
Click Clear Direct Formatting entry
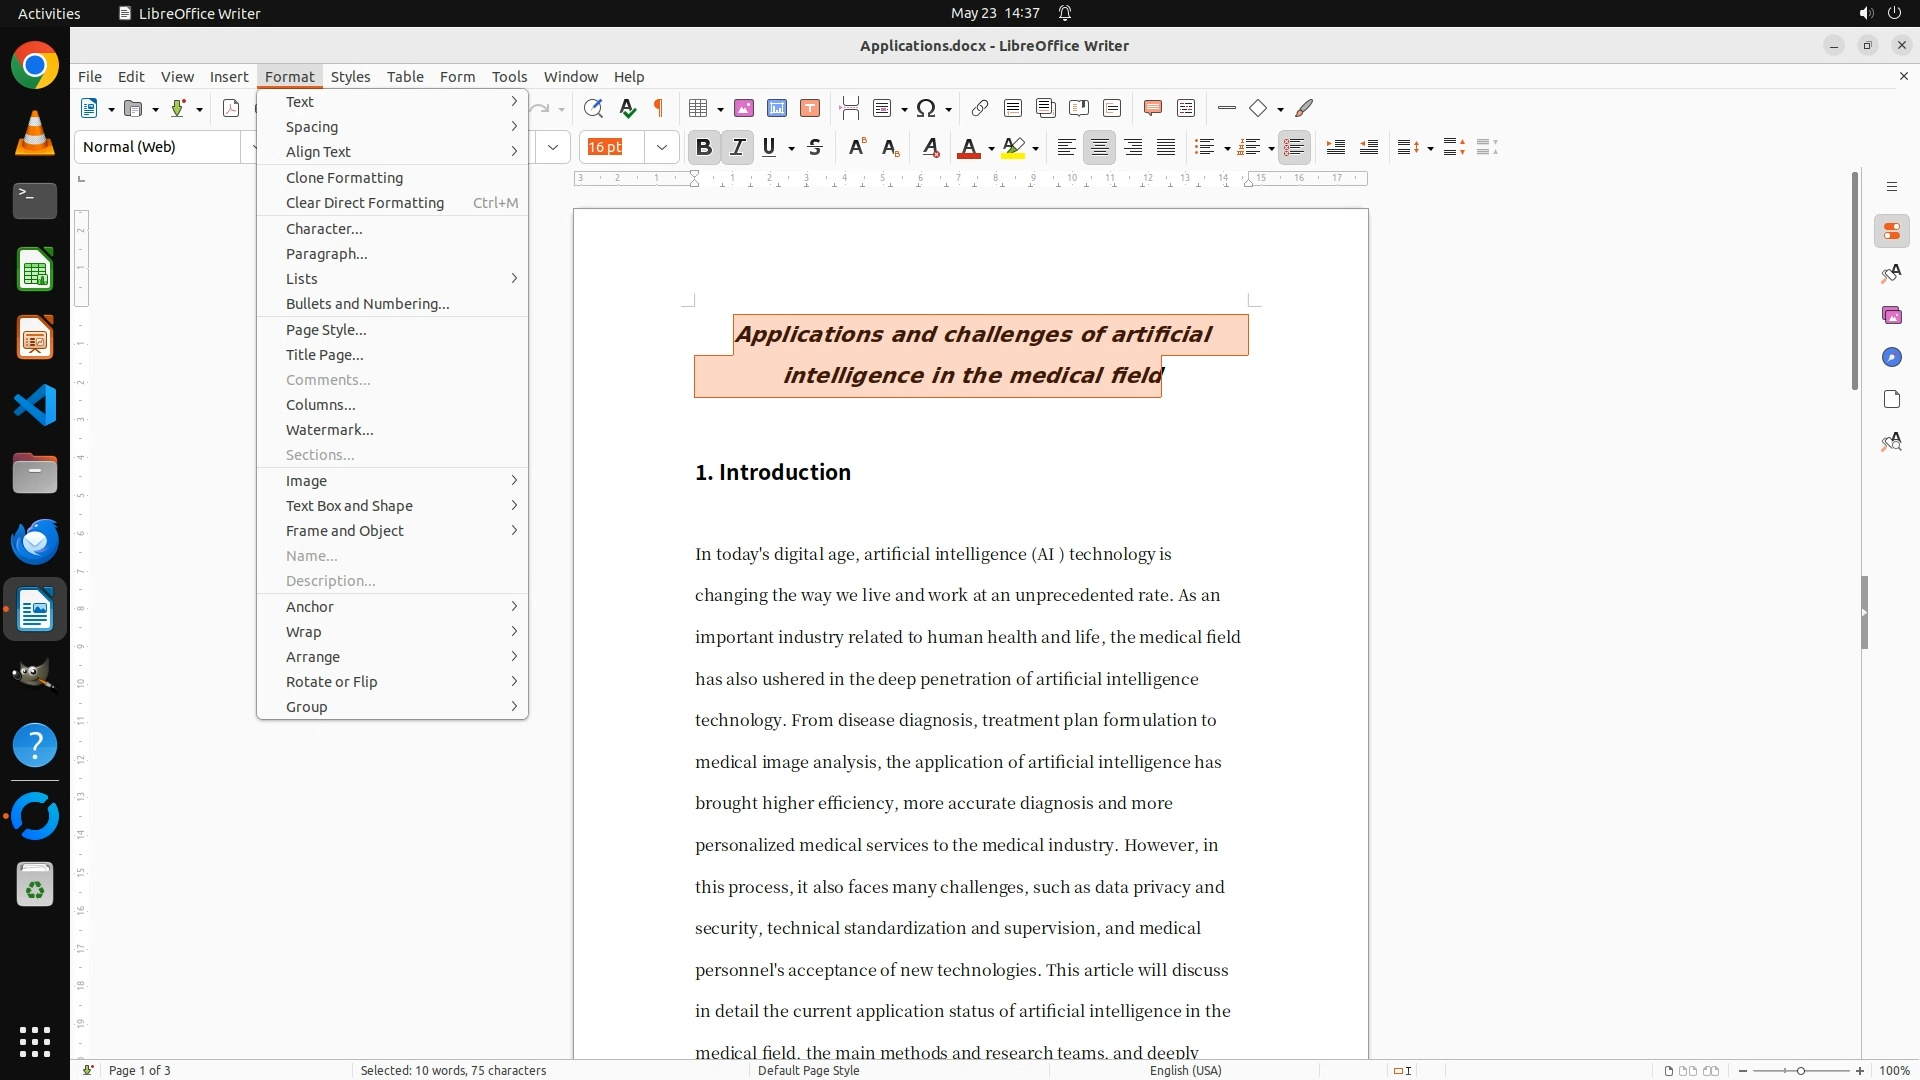(365, 203)
